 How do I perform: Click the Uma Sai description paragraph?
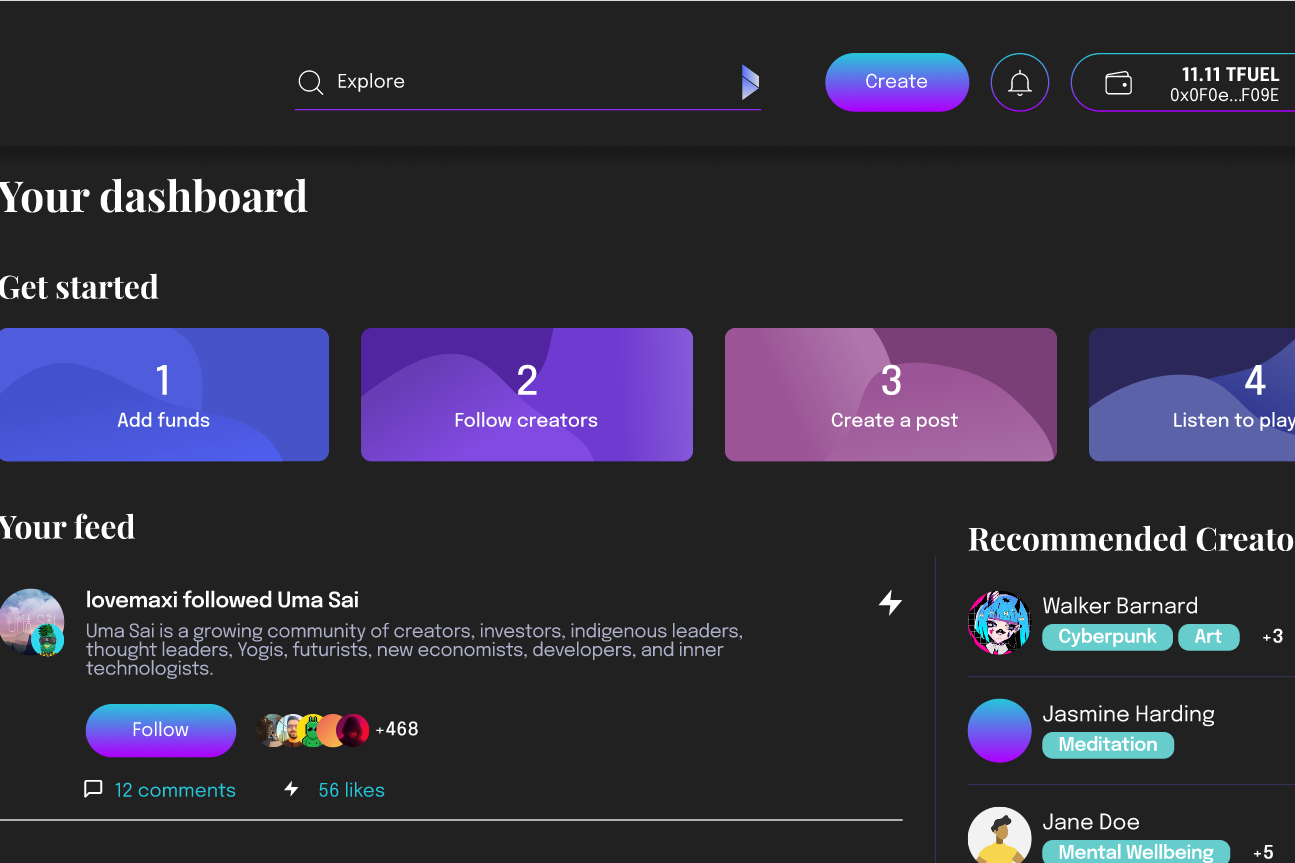414,650
